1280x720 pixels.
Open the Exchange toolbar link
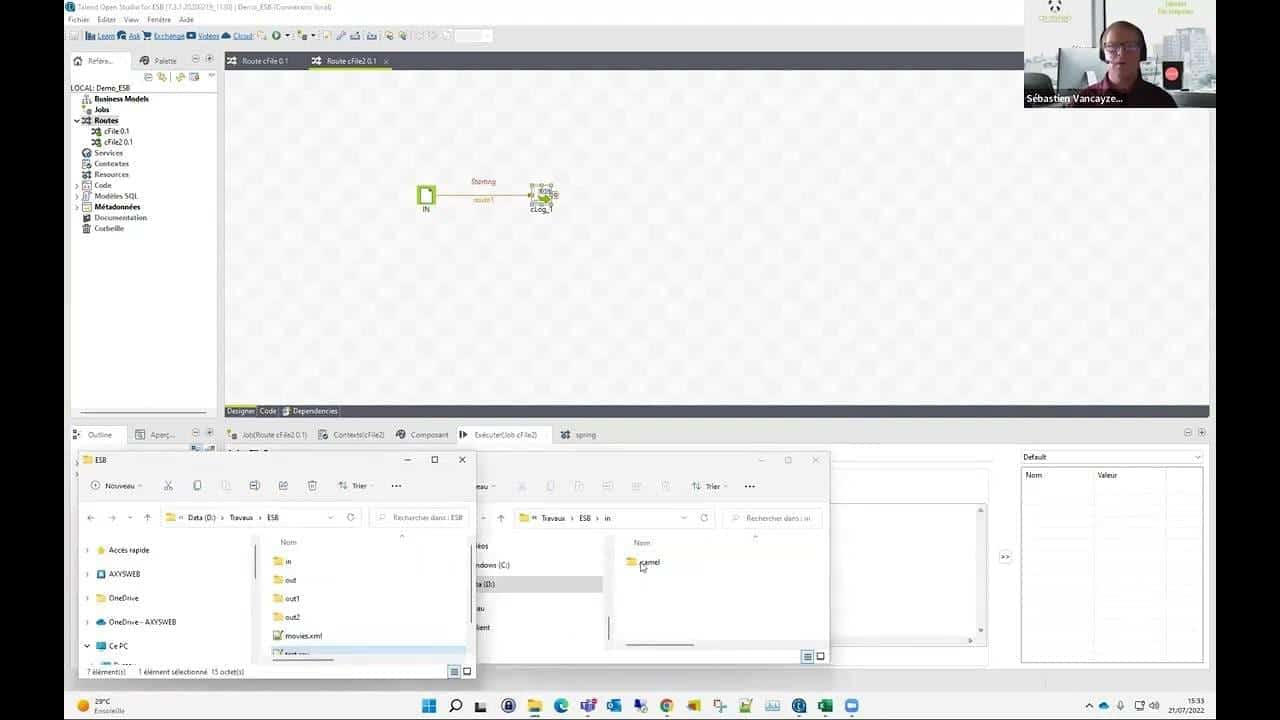click(x=168, y=36)
